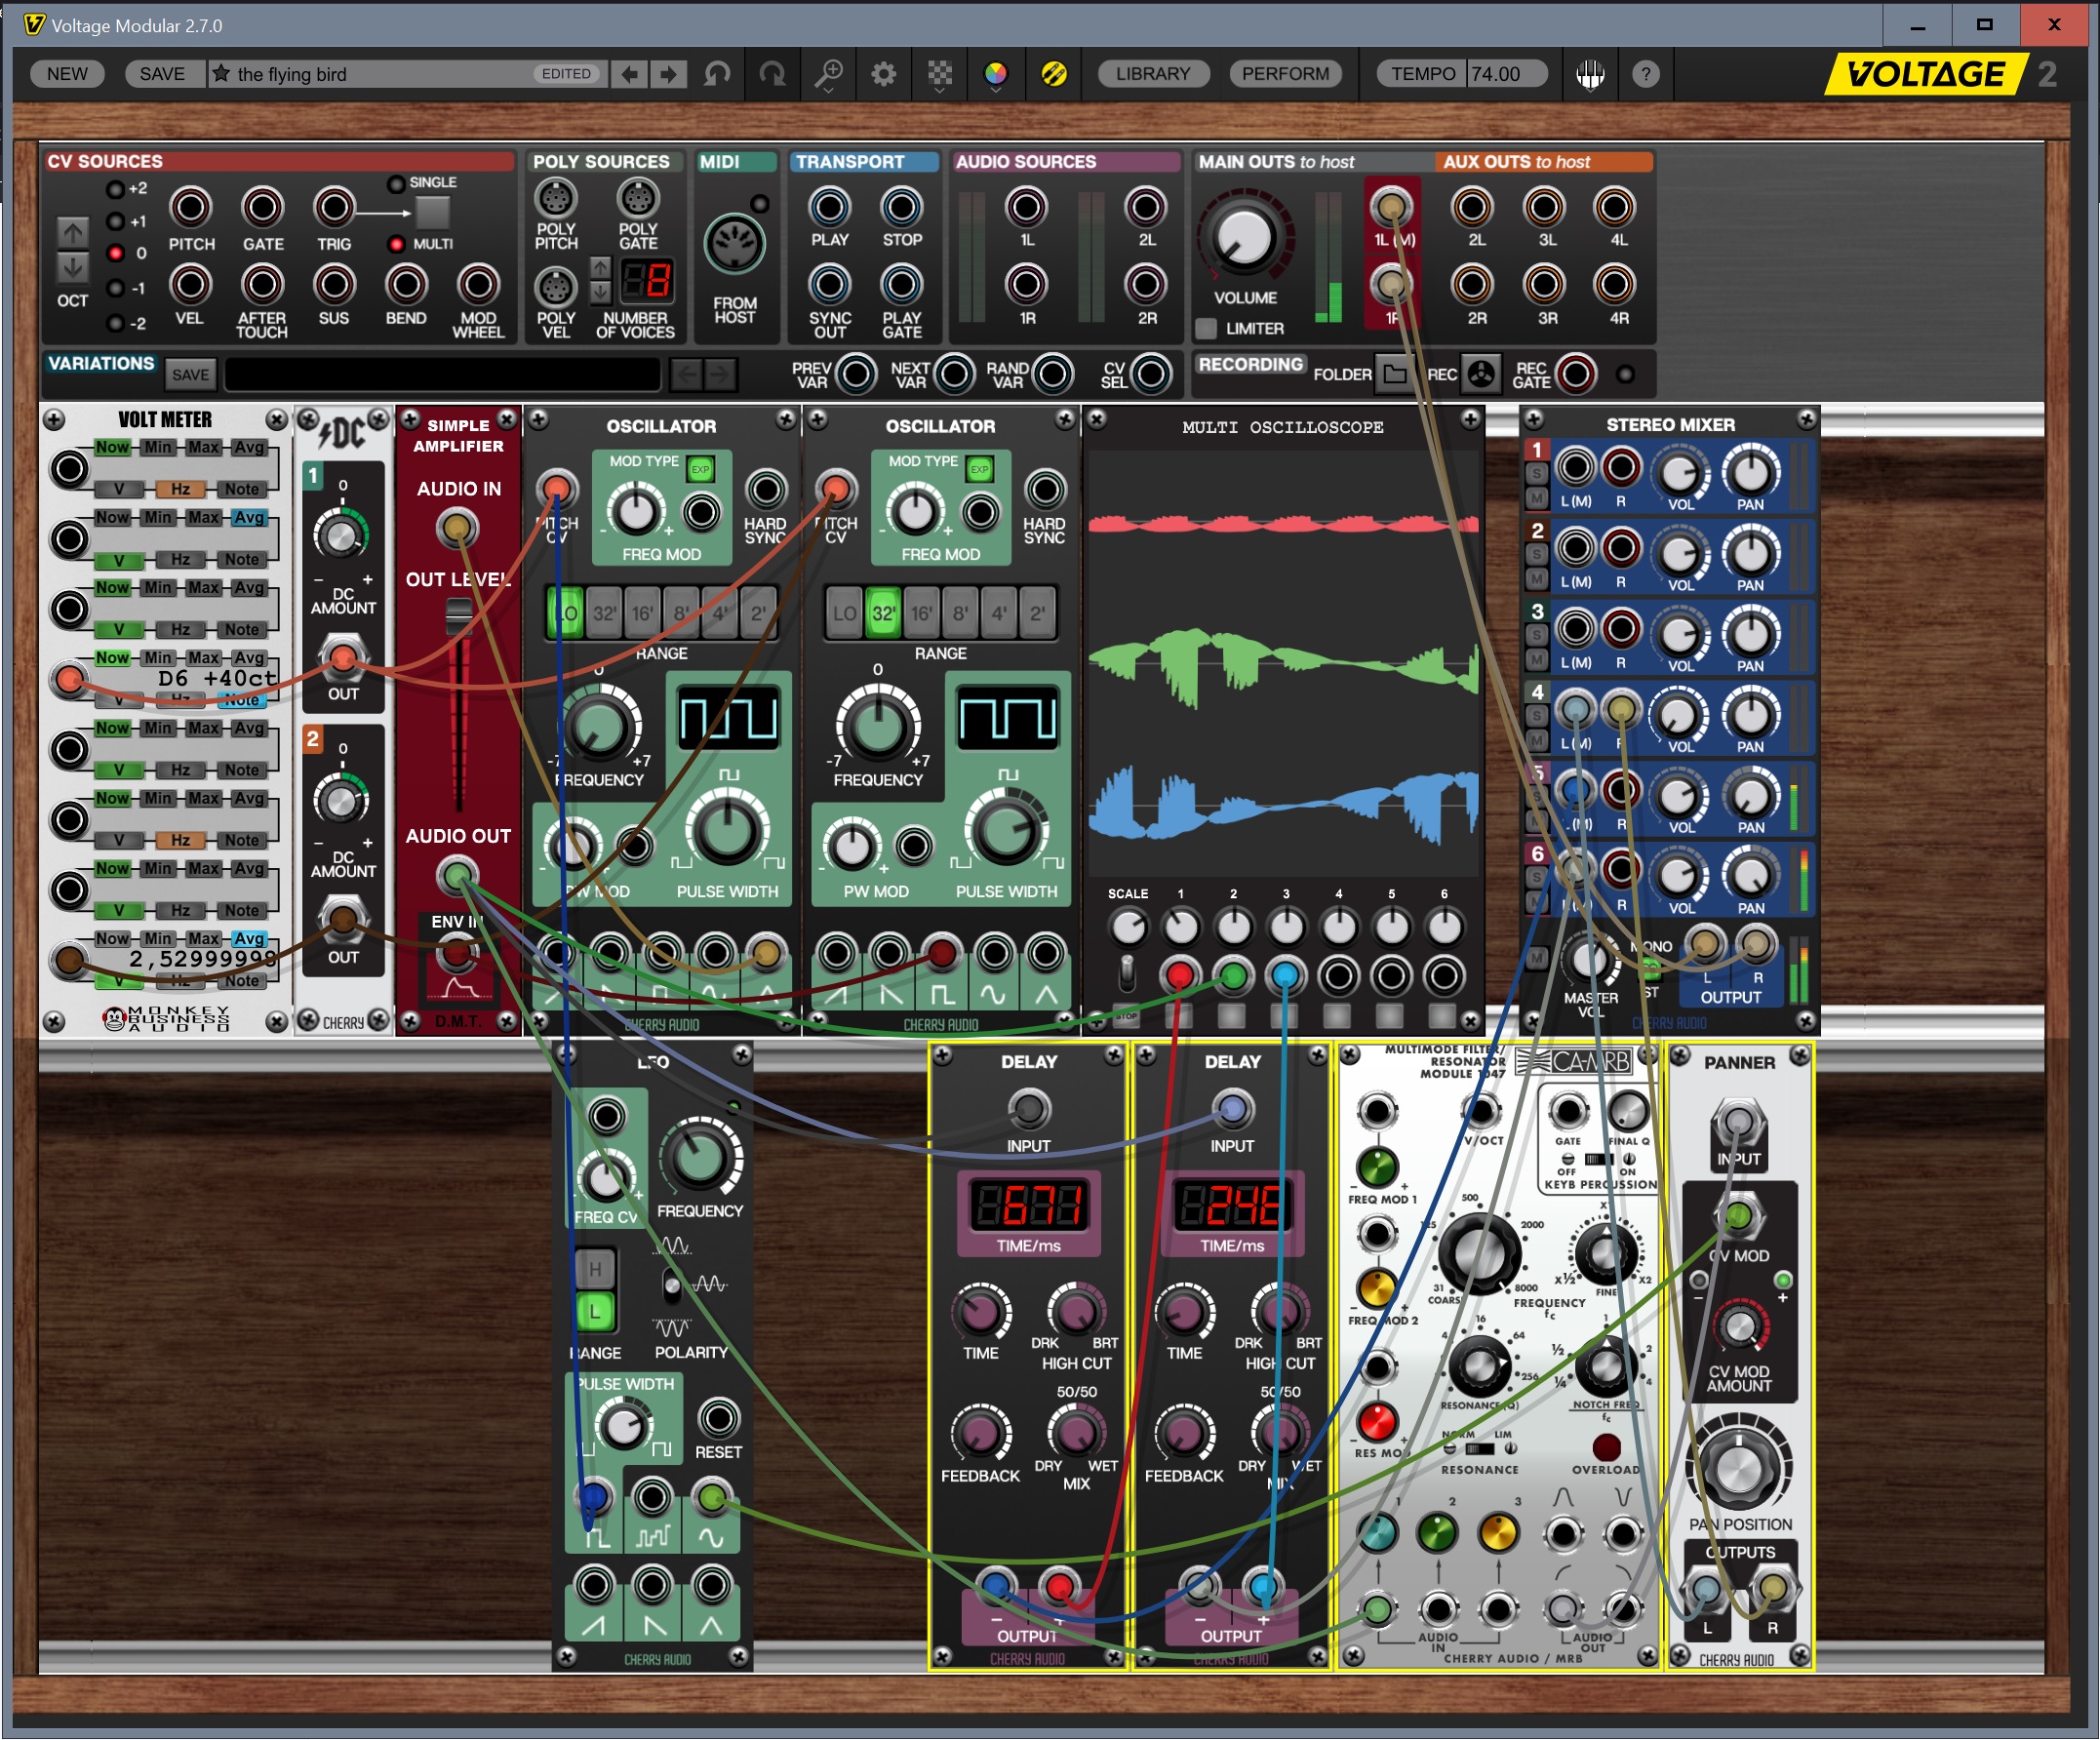This screenshot has height=1740, width=2100.
Task: Click the right Oscillator HARD SYNC jack
Action: click(1045, 490)
